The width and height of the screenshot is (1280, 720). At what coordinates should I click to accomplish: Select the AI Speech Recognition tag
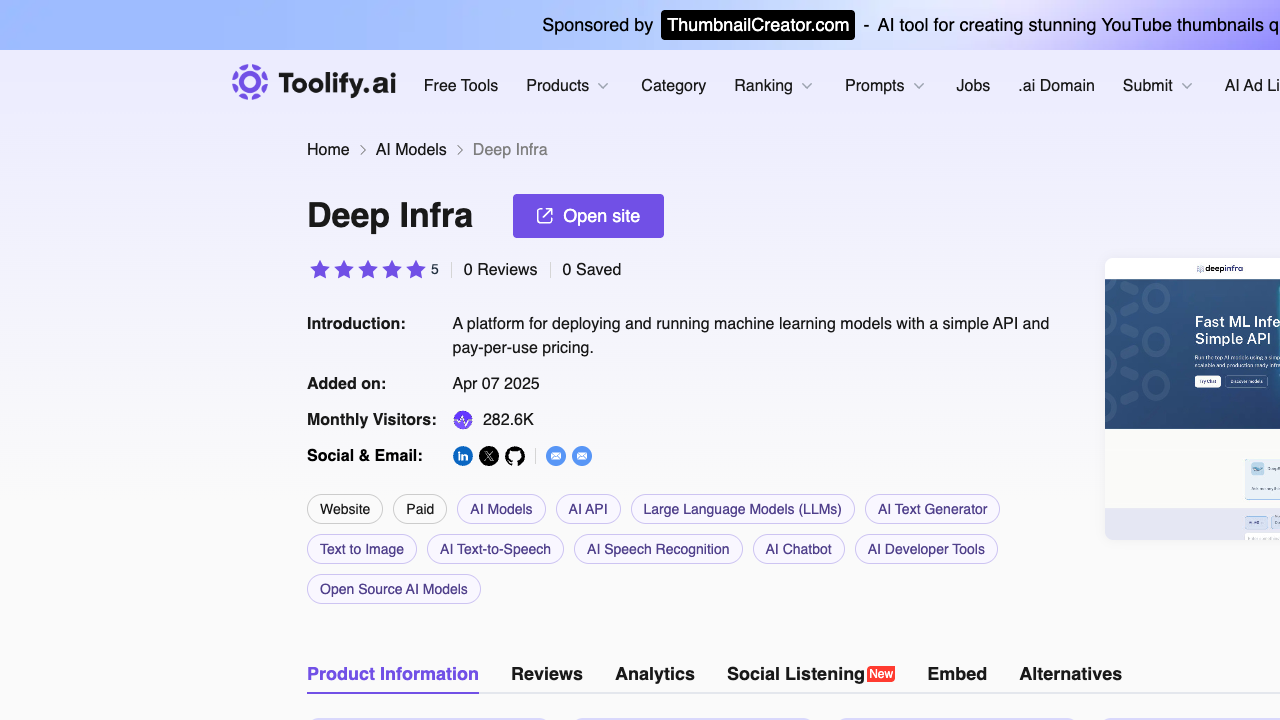pyautogui.click(x=658, y=549)
